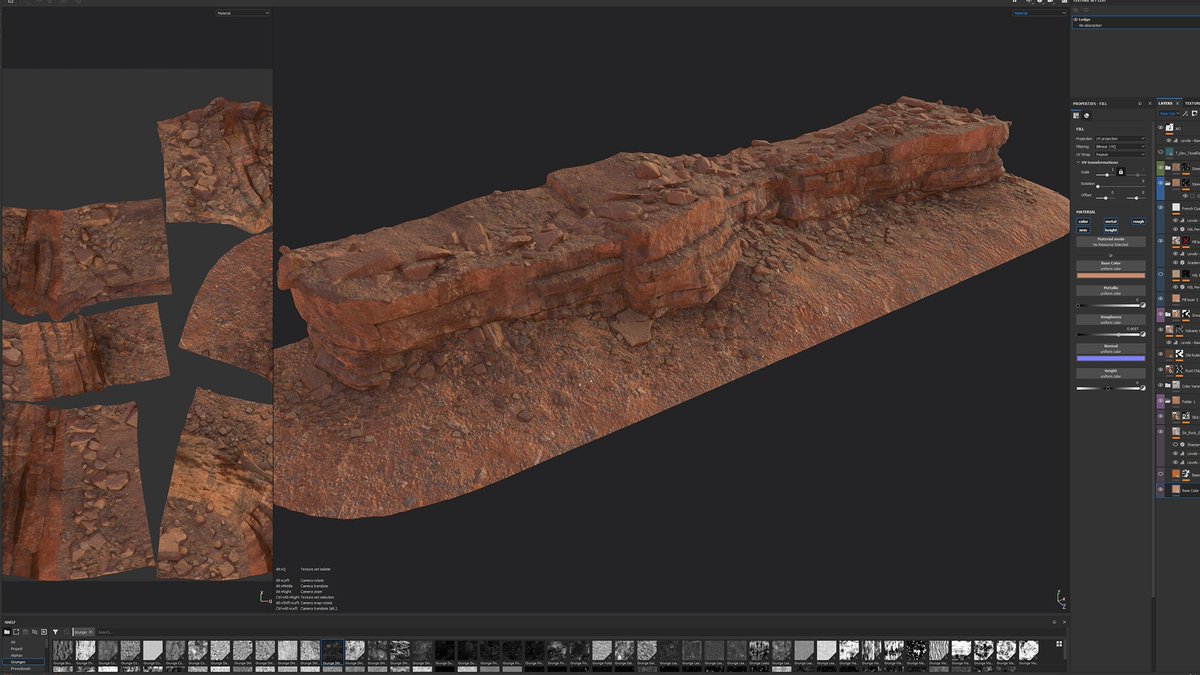This screenshot has width=1200, height=675.
Task: Enable the emis channel toggle
Action: pyautogui.click(x=1085, y=228)
